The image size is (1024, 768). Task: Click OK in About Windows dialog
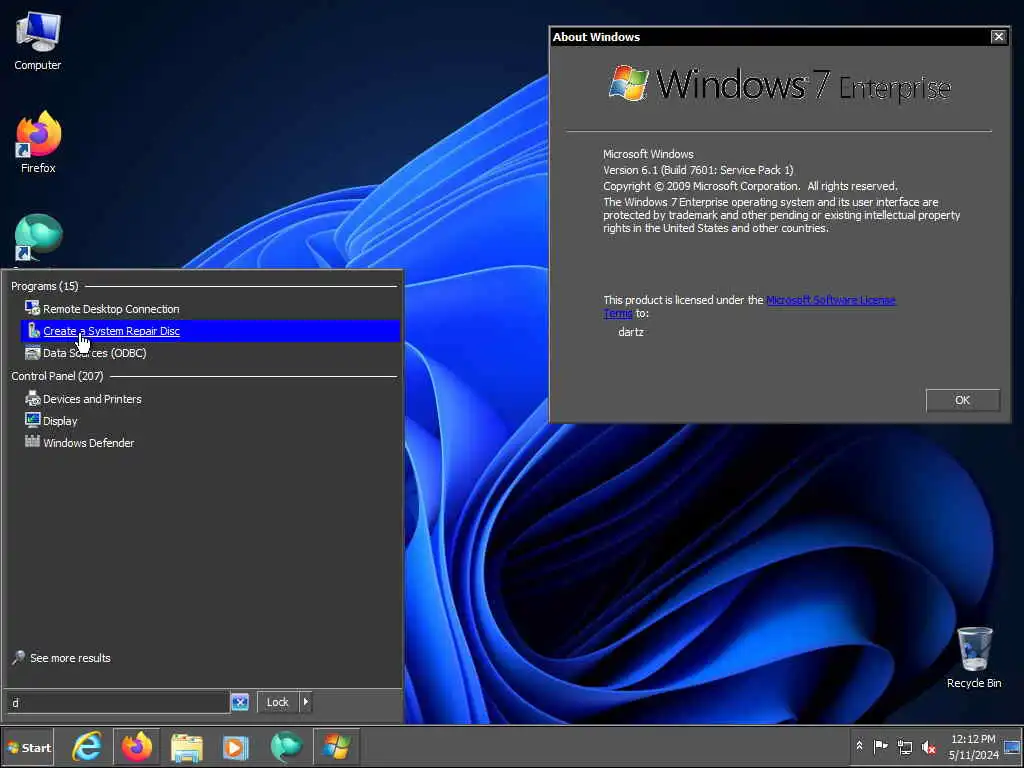(962, 400)
